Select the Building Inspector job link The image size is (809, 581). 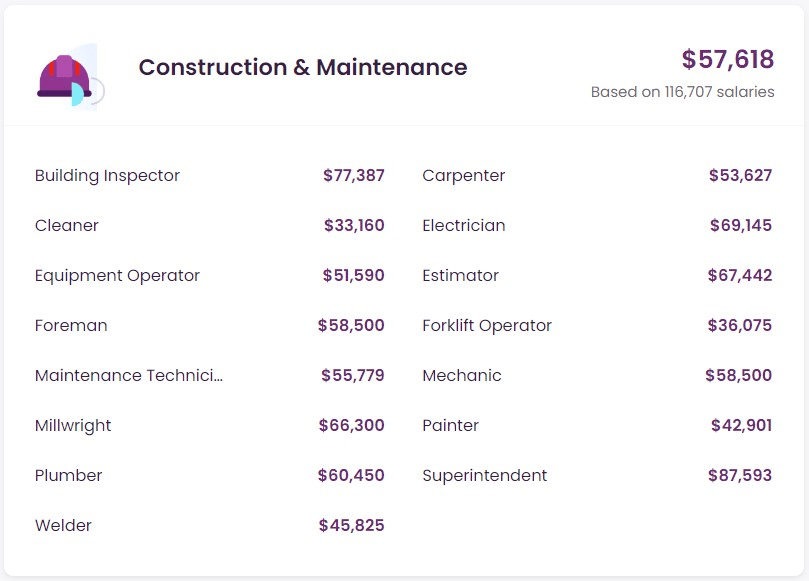click(x=107, y=176)
